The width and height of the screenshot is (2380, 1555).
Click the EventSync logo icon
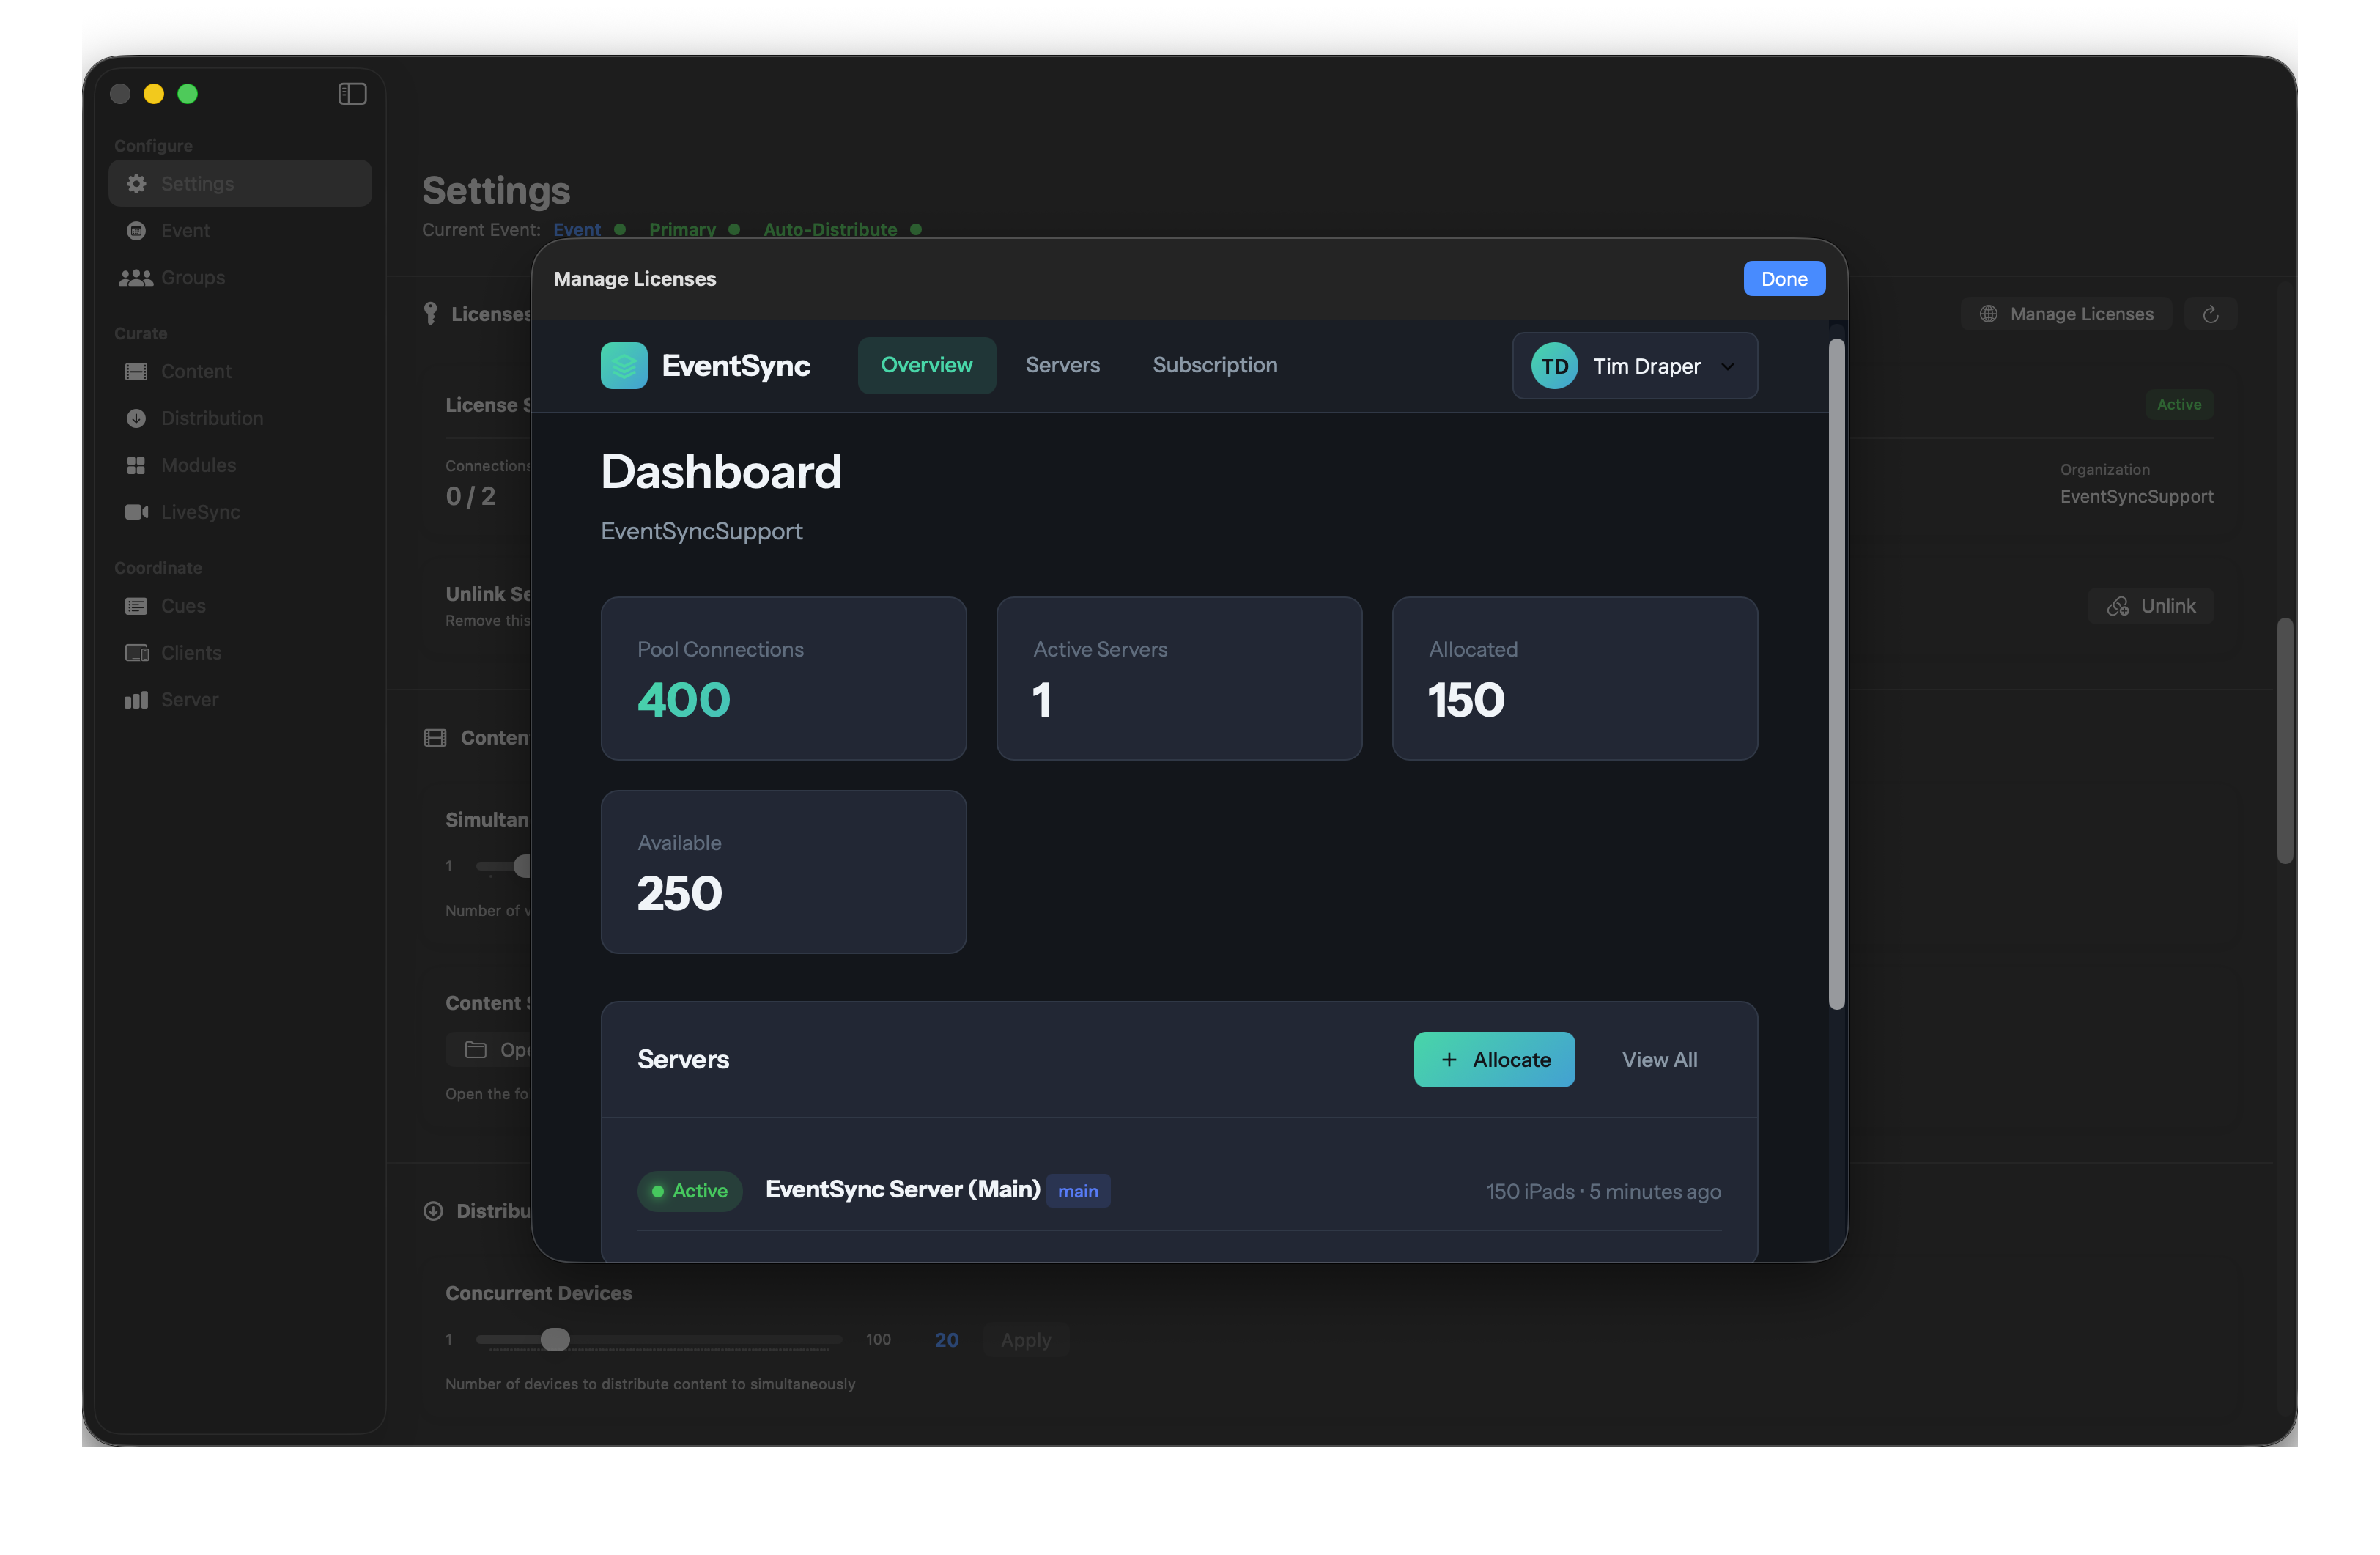(624, 366)
